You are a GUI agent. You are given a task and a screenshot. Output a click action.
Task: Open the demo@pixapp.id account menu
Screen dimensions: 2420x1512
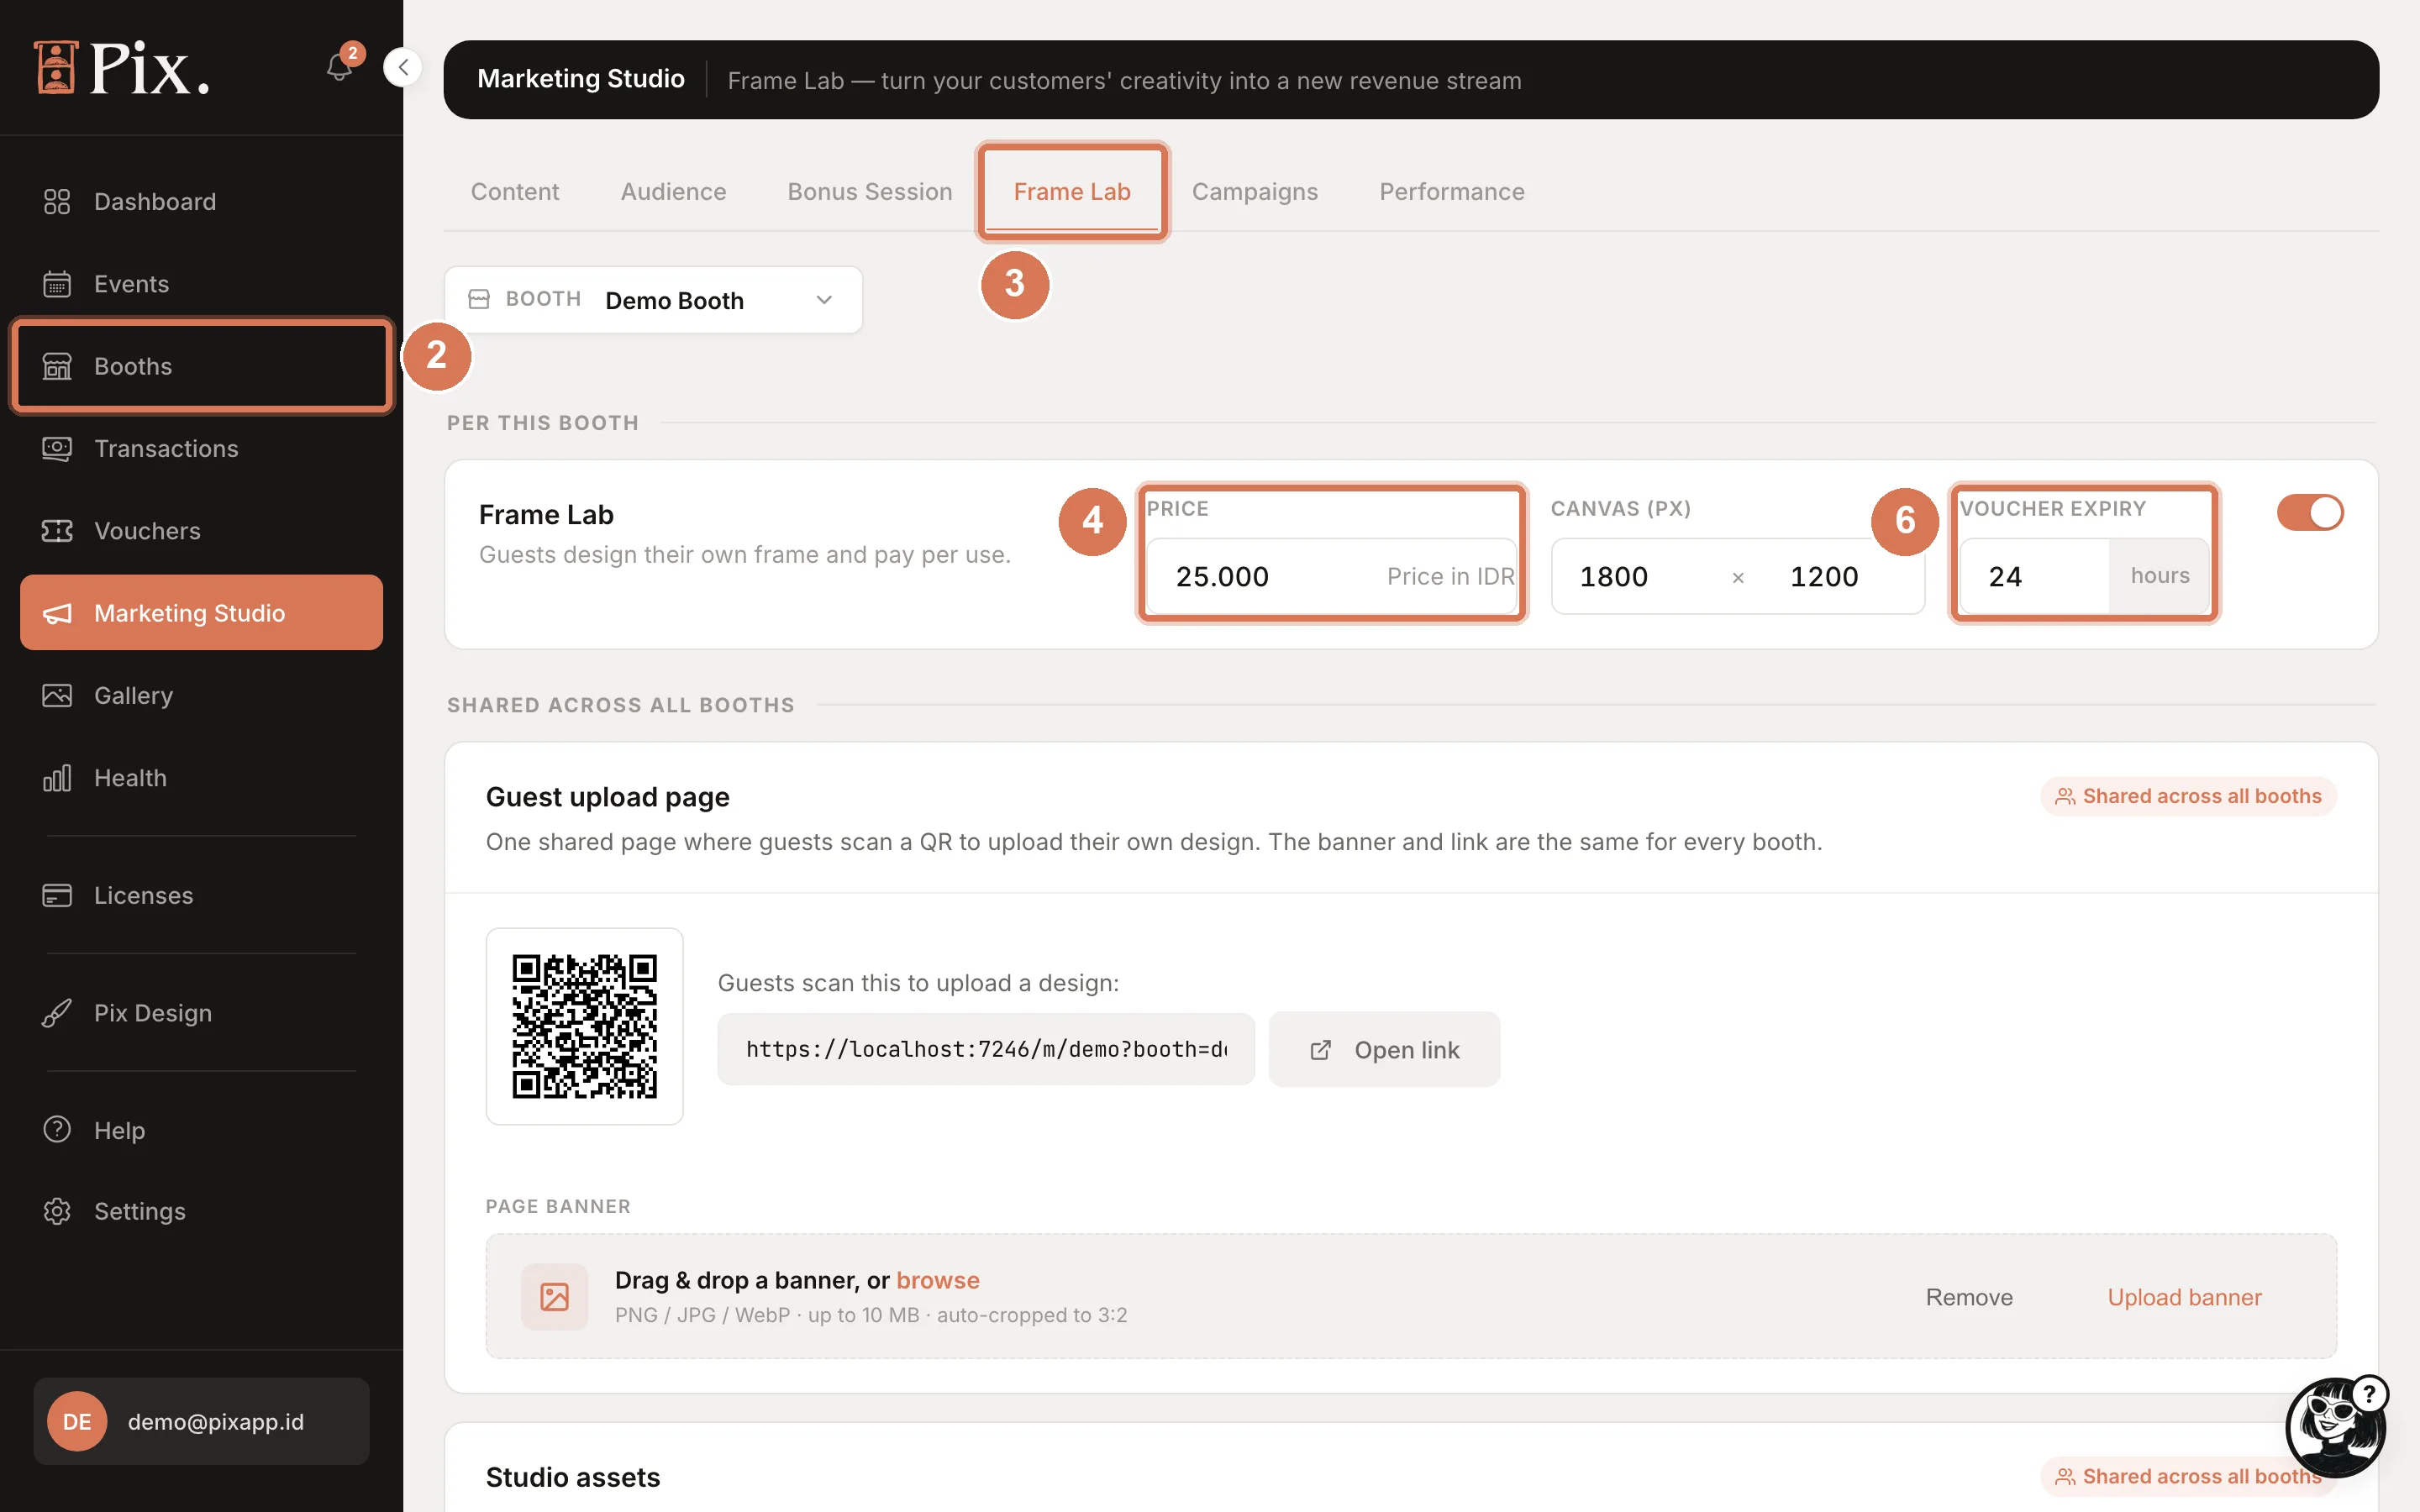201,1421
